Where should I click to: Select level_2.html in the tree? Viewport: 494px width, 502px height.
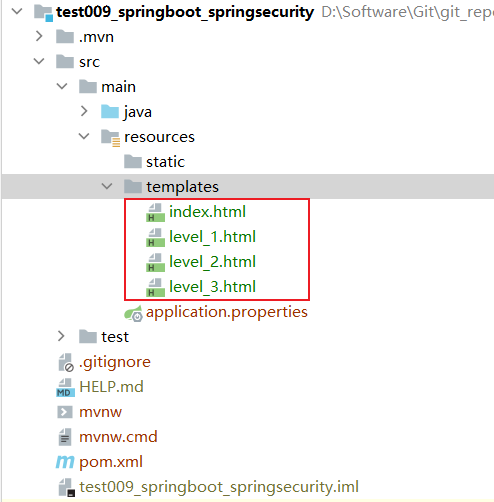(212, 262)
